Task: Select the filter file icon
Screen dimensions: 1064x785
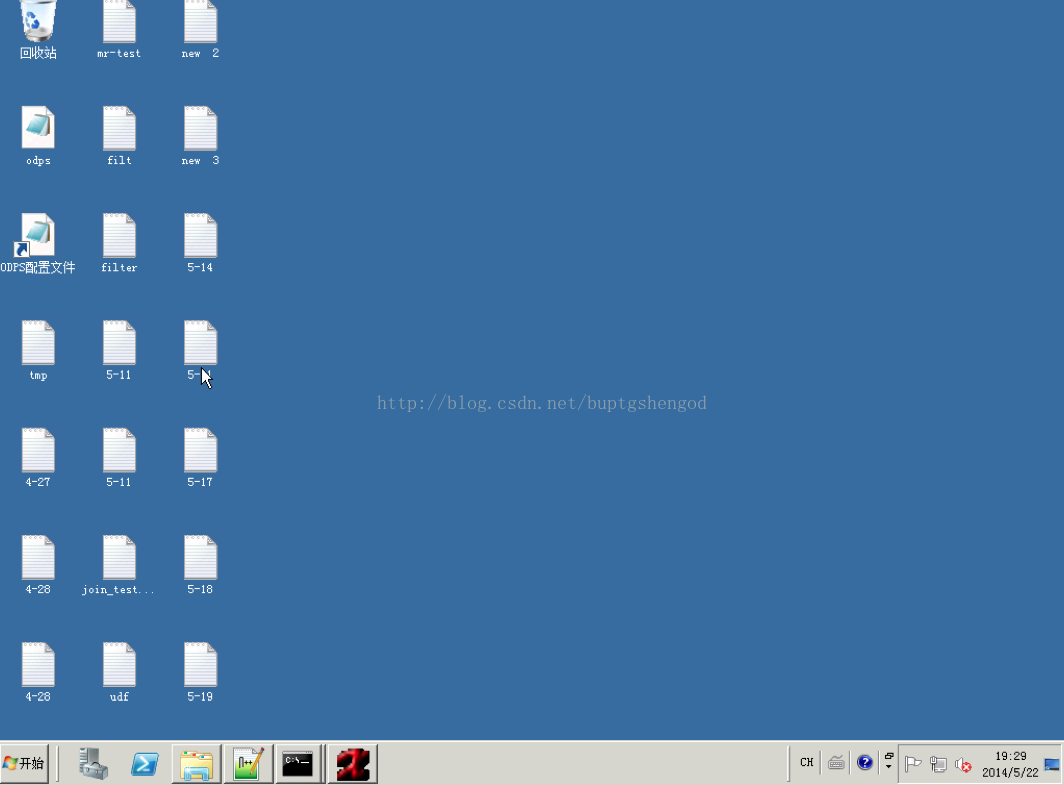Action: coord(119,243)
